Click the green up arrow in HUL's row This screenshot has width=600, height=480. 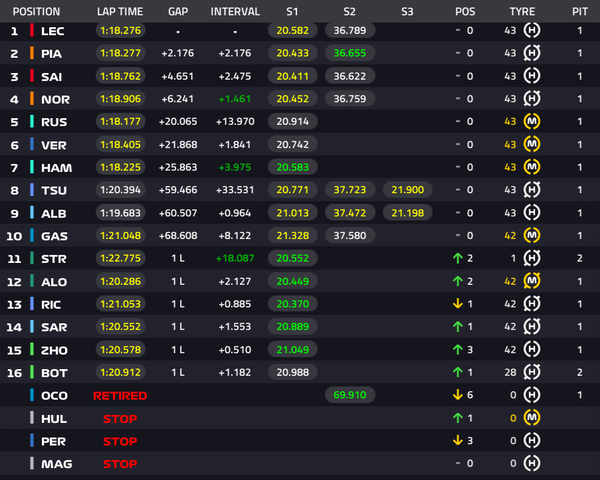(x=458, y=418)
